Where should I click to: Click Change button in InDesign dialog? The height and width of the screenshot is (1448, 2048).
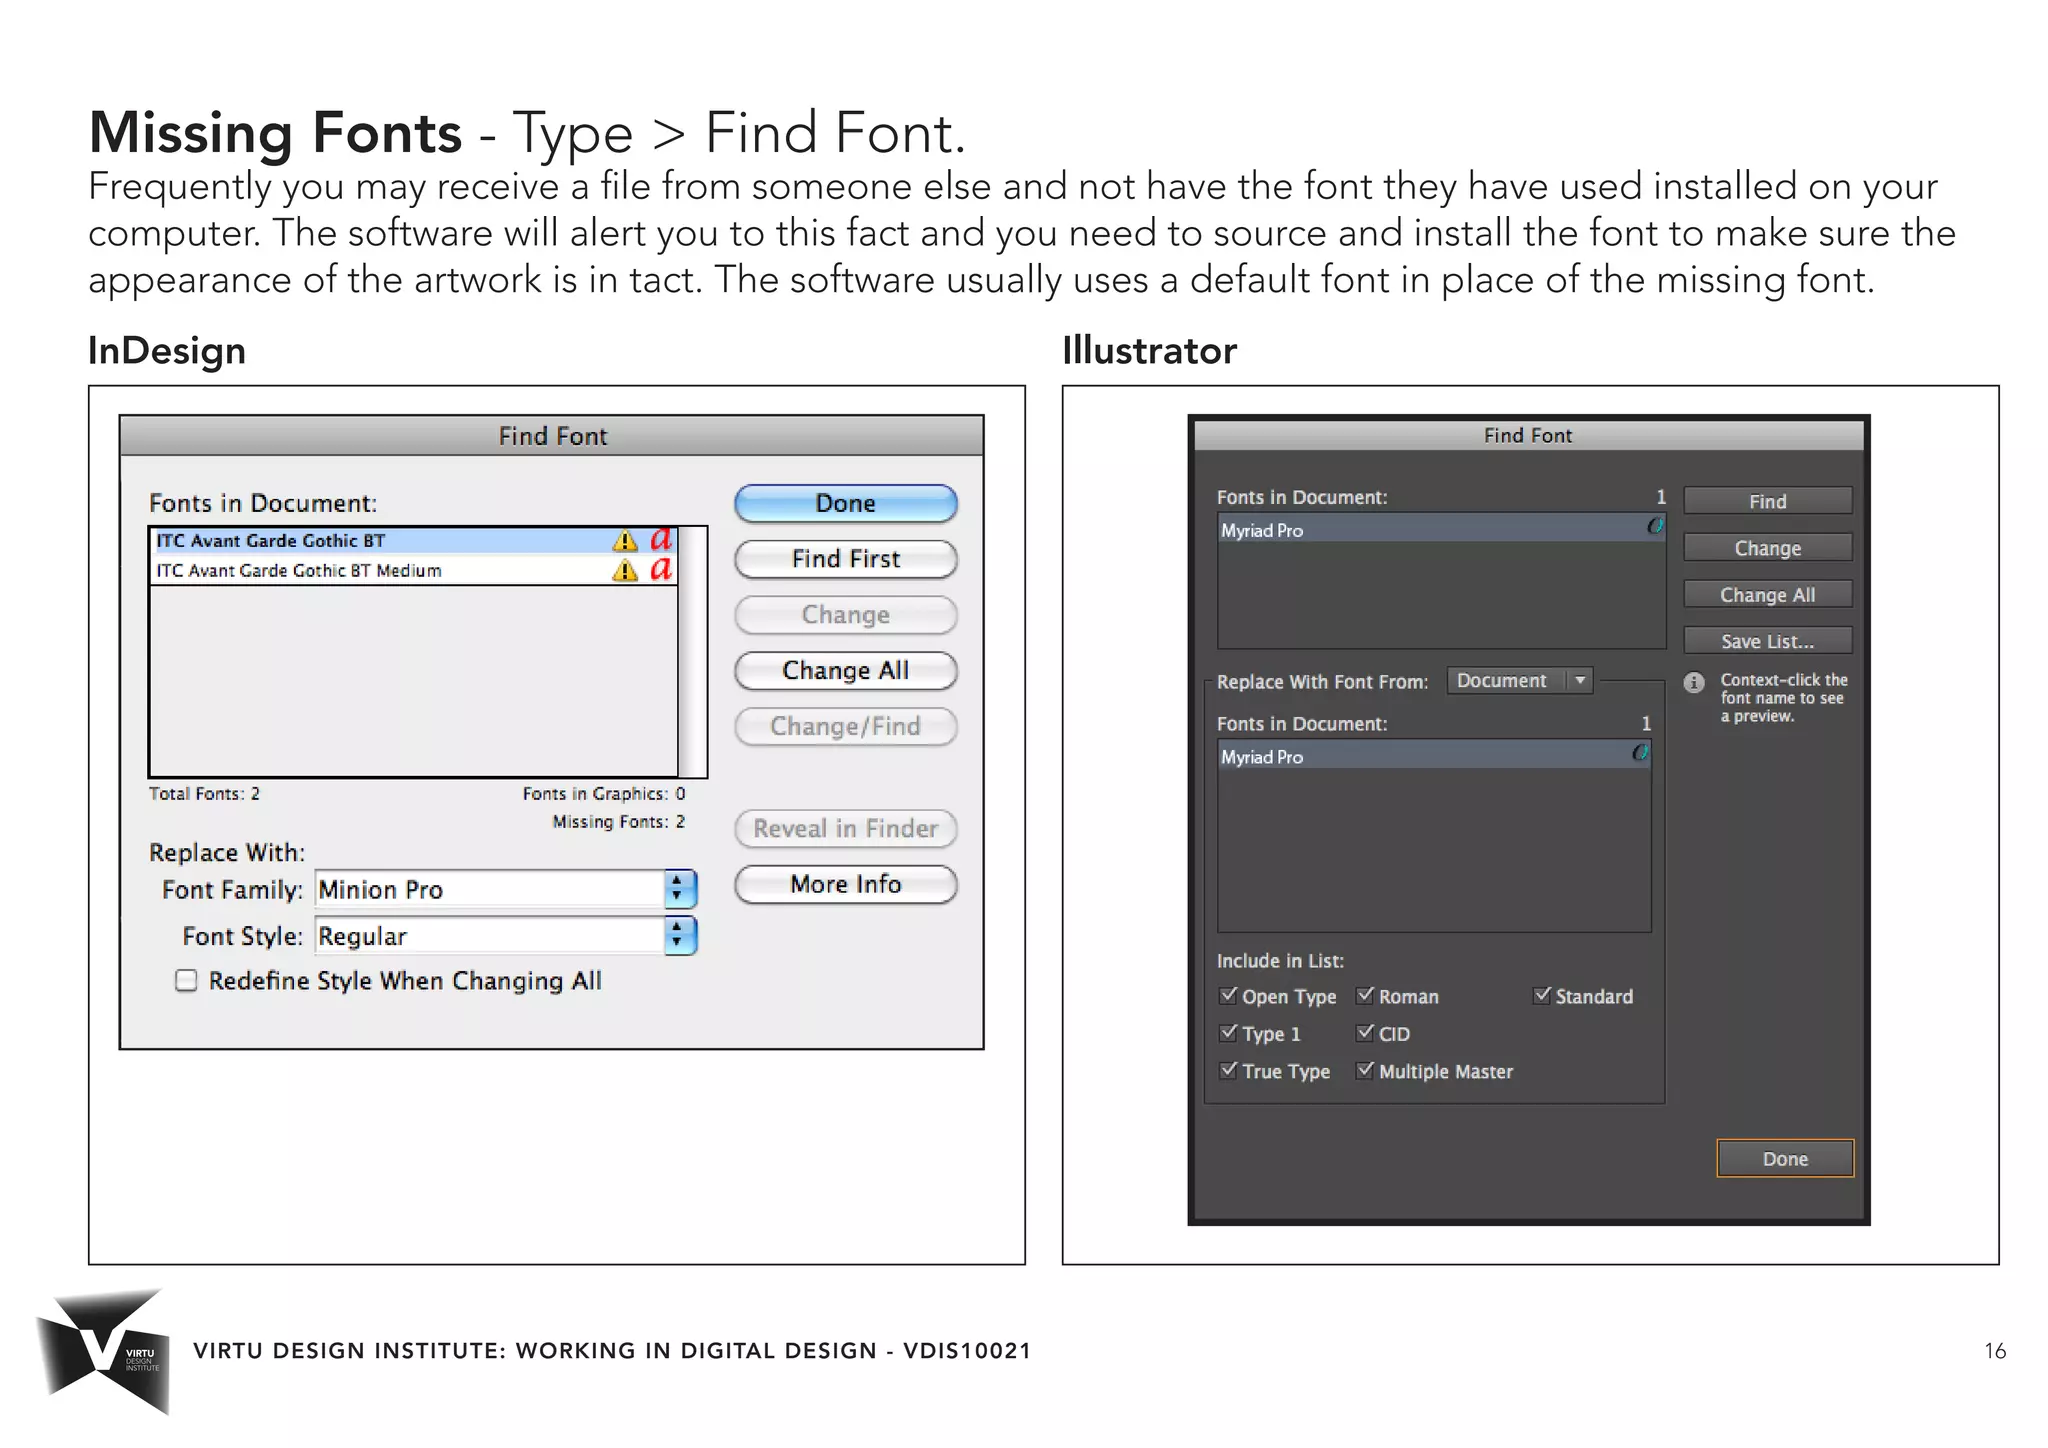pyautogui.click(x=846, y=615)
